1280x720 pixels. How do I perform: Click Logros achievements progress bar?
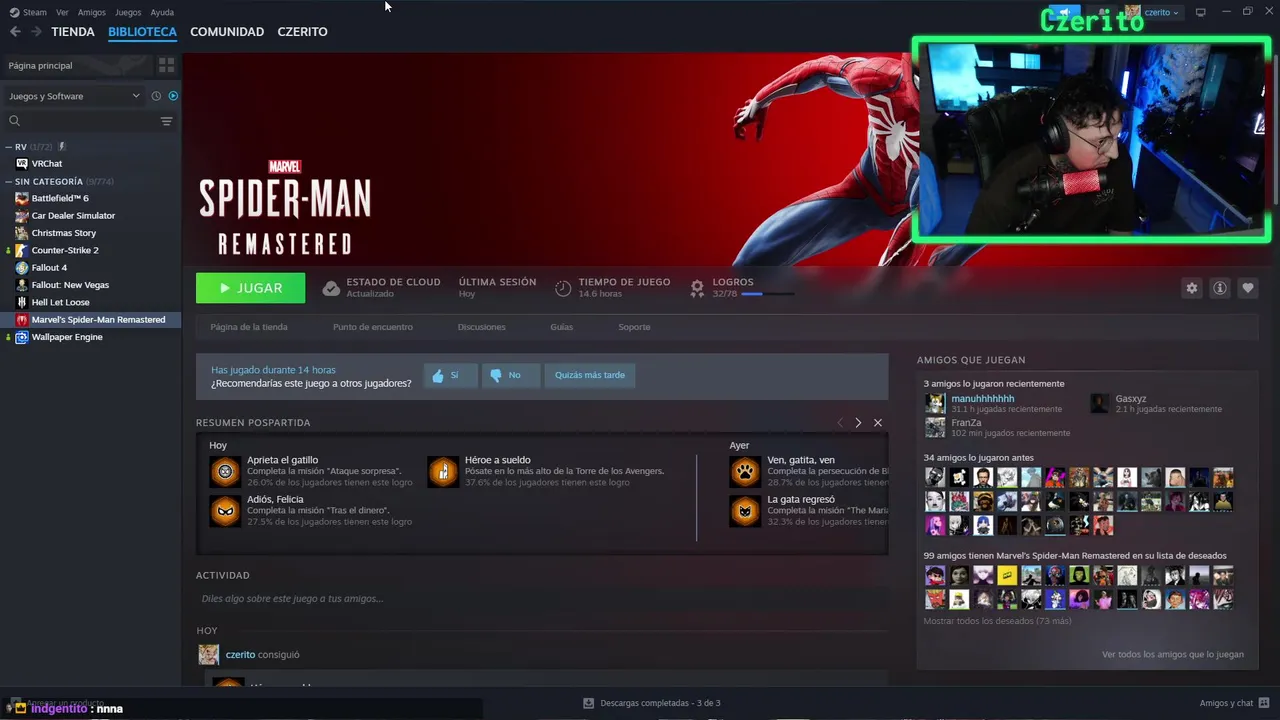coord(767,294)
